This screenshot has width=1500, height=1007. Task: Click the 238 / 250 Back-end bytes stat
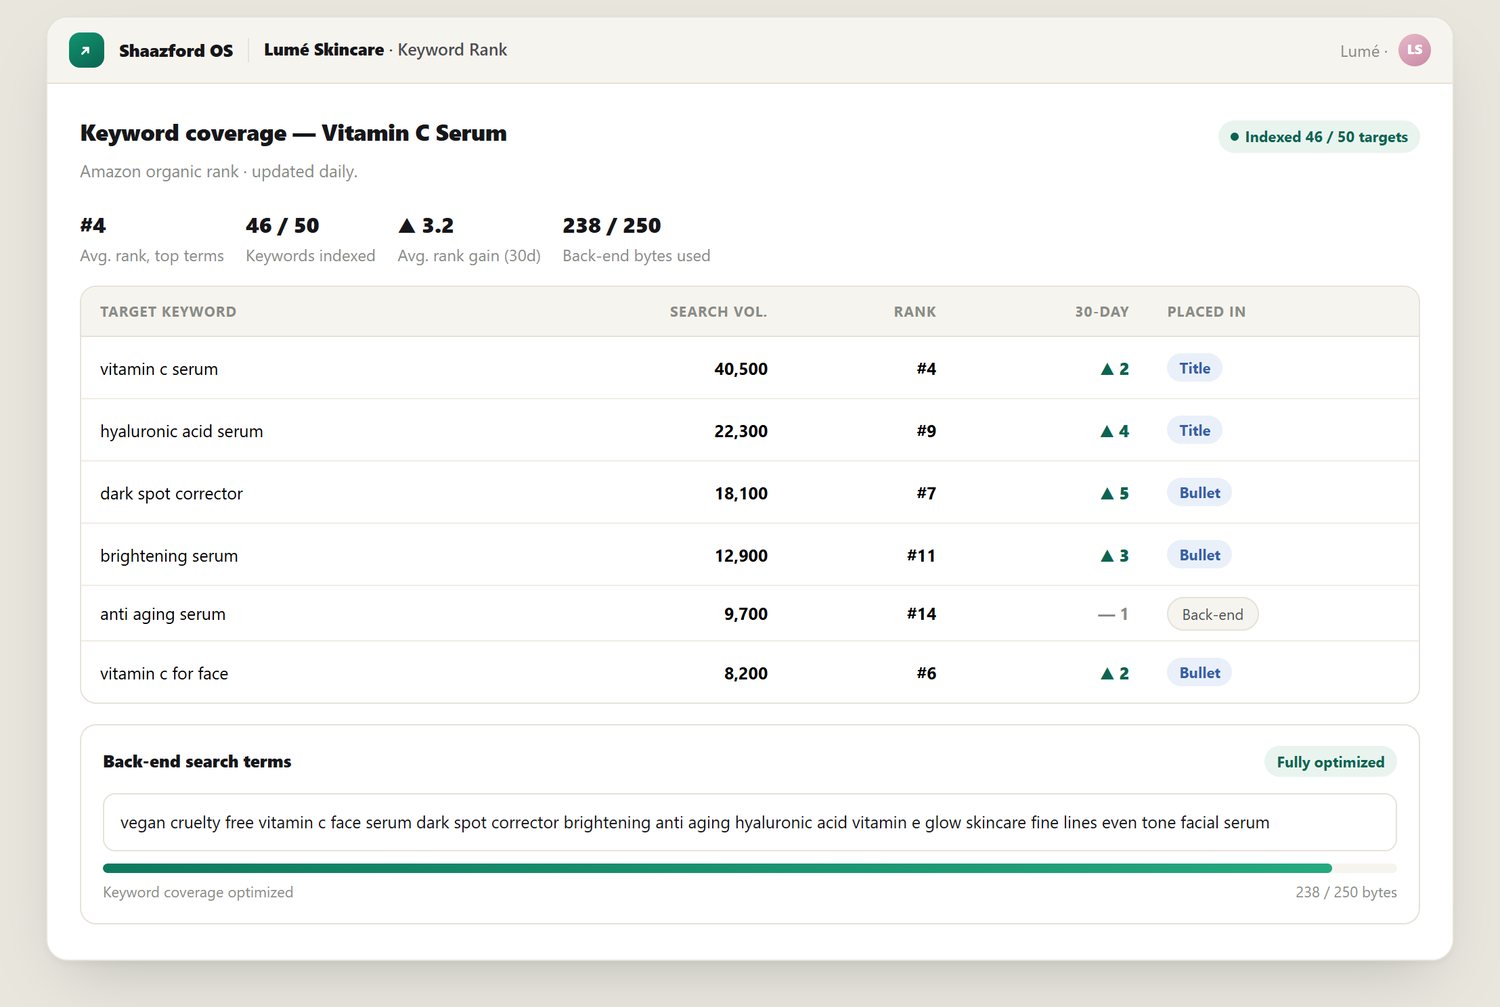636,240
